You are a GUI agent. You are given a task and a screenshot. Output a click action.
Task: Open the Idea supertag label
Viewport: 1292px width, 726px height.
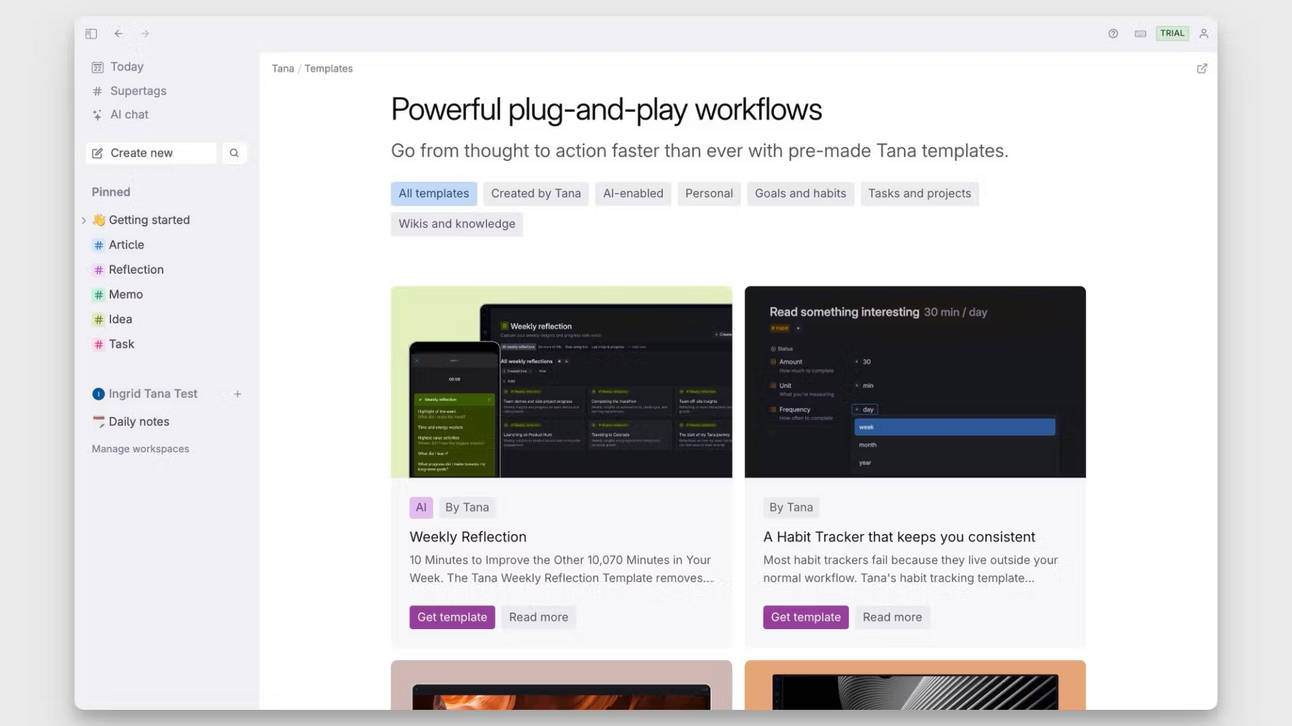[x=120, y=320]
